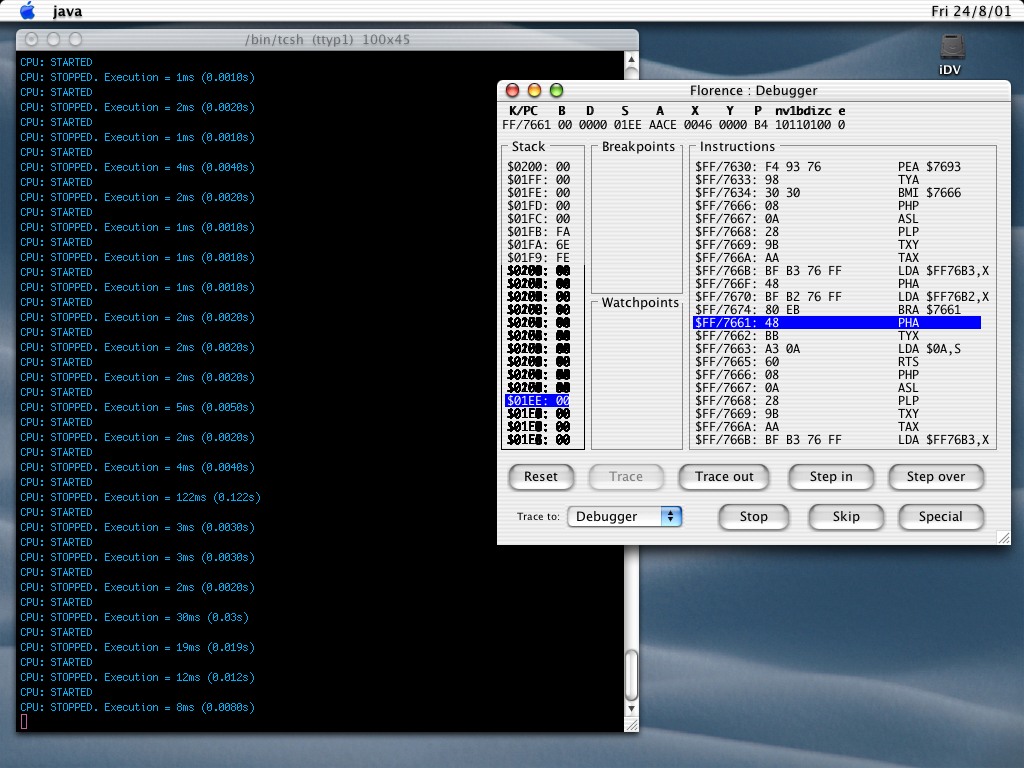Viewport: 1024px width, 768px height.
Task: Select the $0200: 00 stack entry at top
Action: pyautogui.click(x=538, y=167)
